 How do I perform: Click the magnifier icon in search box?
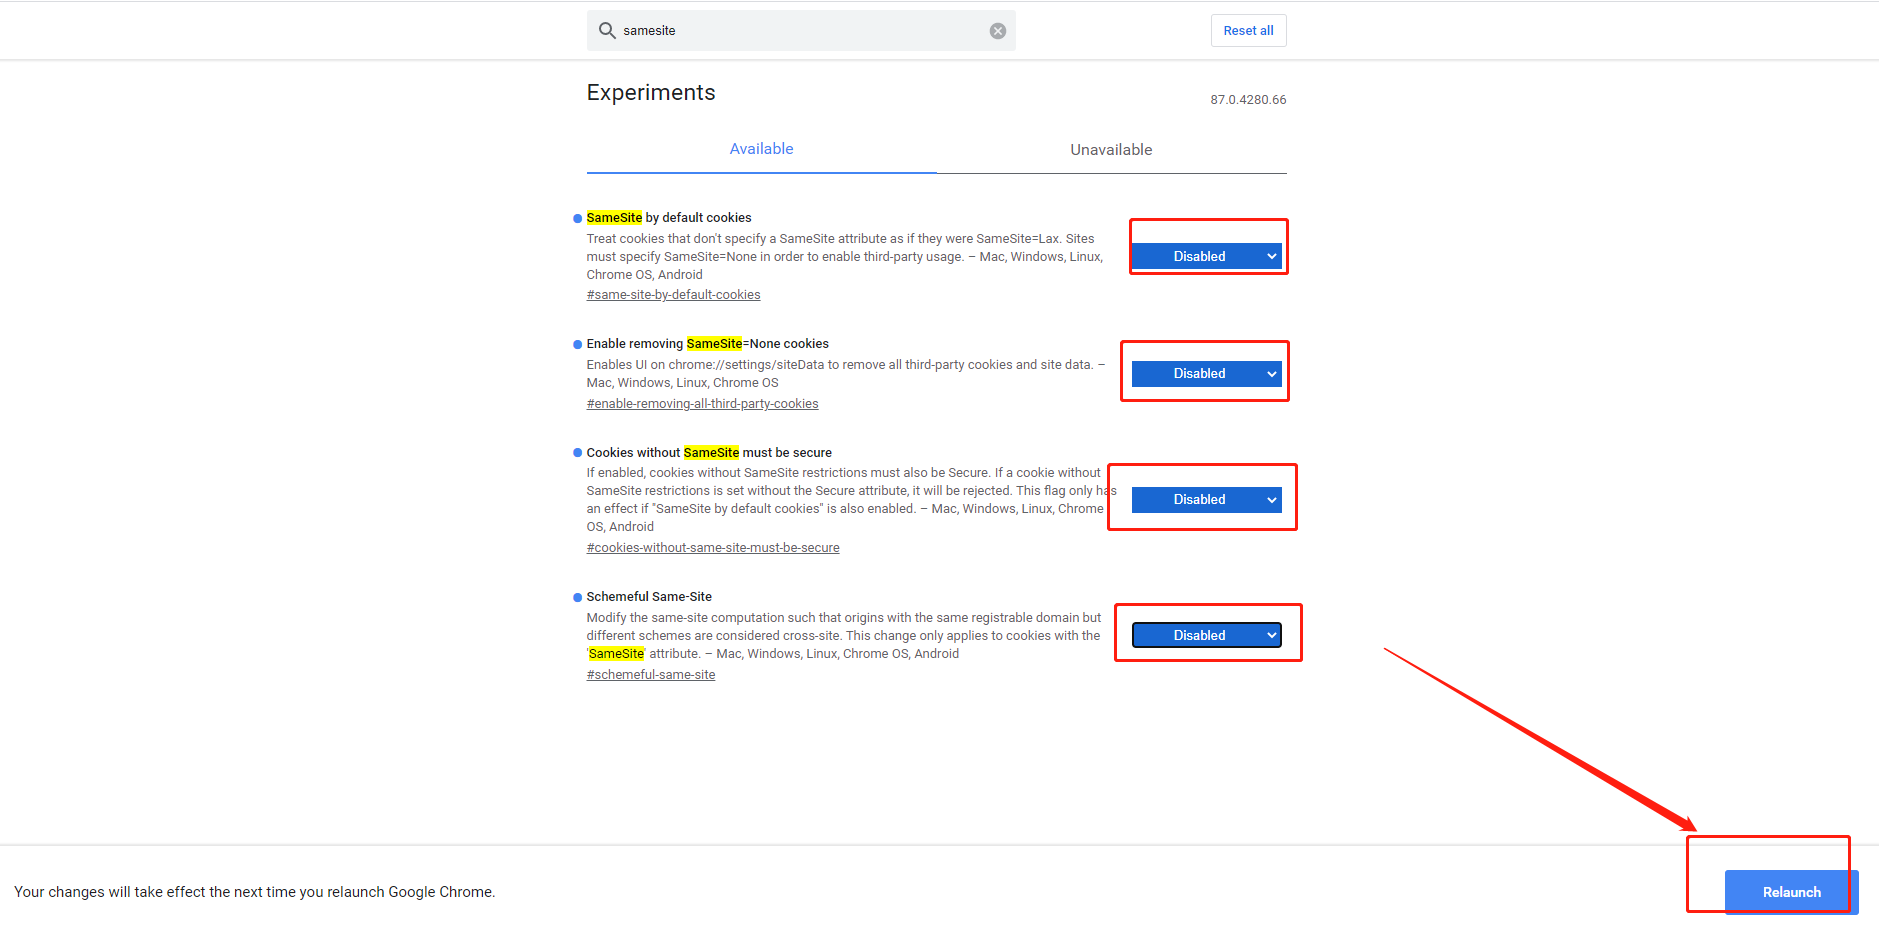(606, 31)
